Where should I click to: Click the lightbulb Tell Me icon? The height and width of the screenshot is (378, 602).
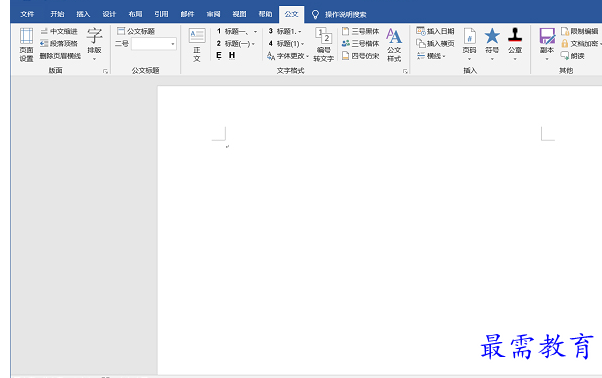(x=315, y=15)
